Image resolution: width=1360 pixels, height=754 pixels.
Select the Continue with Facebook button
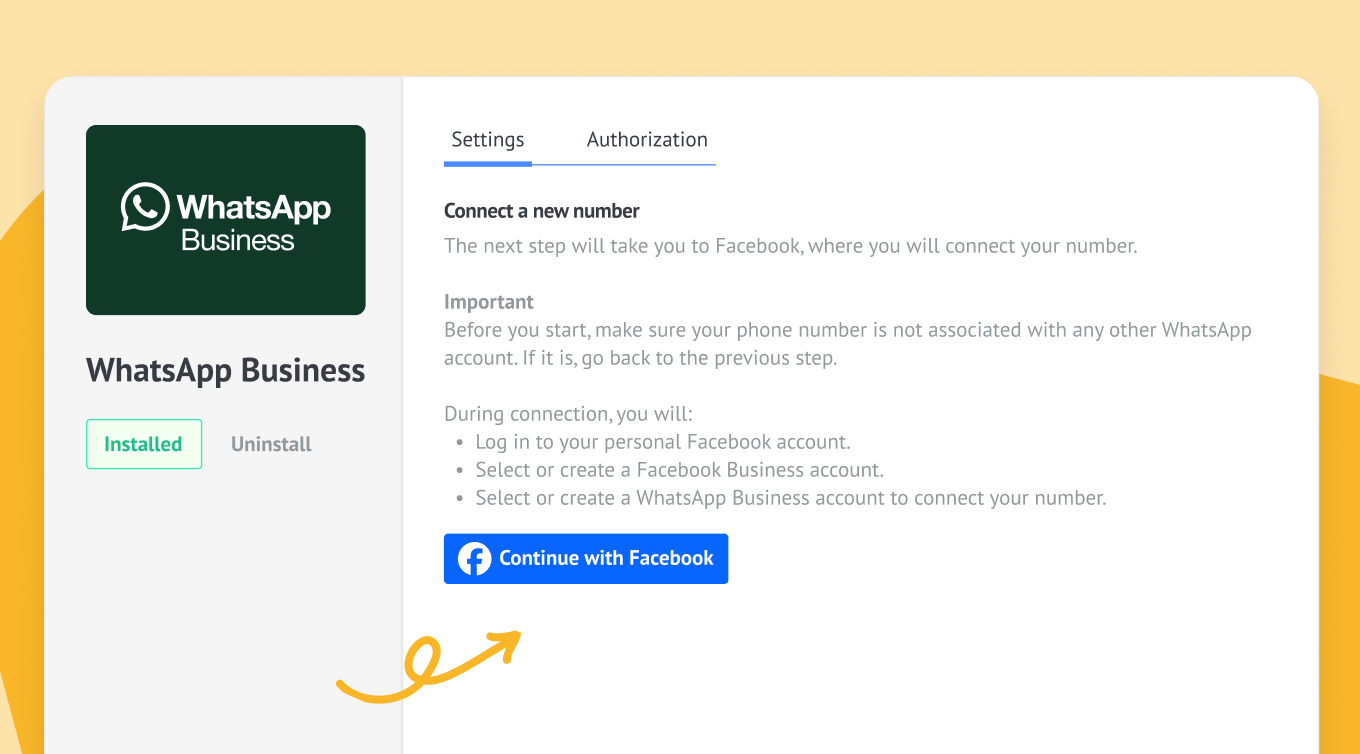pyautogui.click(x=586, y=559)
